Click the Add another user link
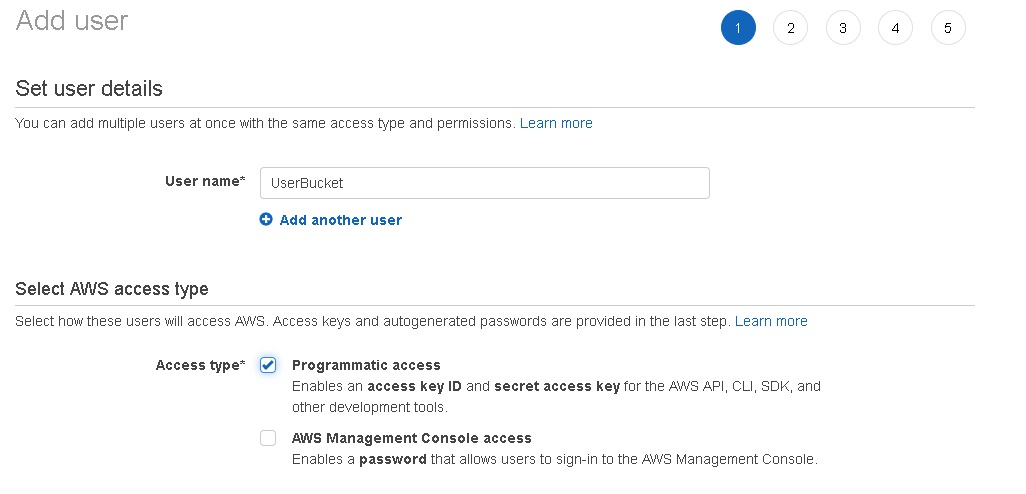 (340, 220)
